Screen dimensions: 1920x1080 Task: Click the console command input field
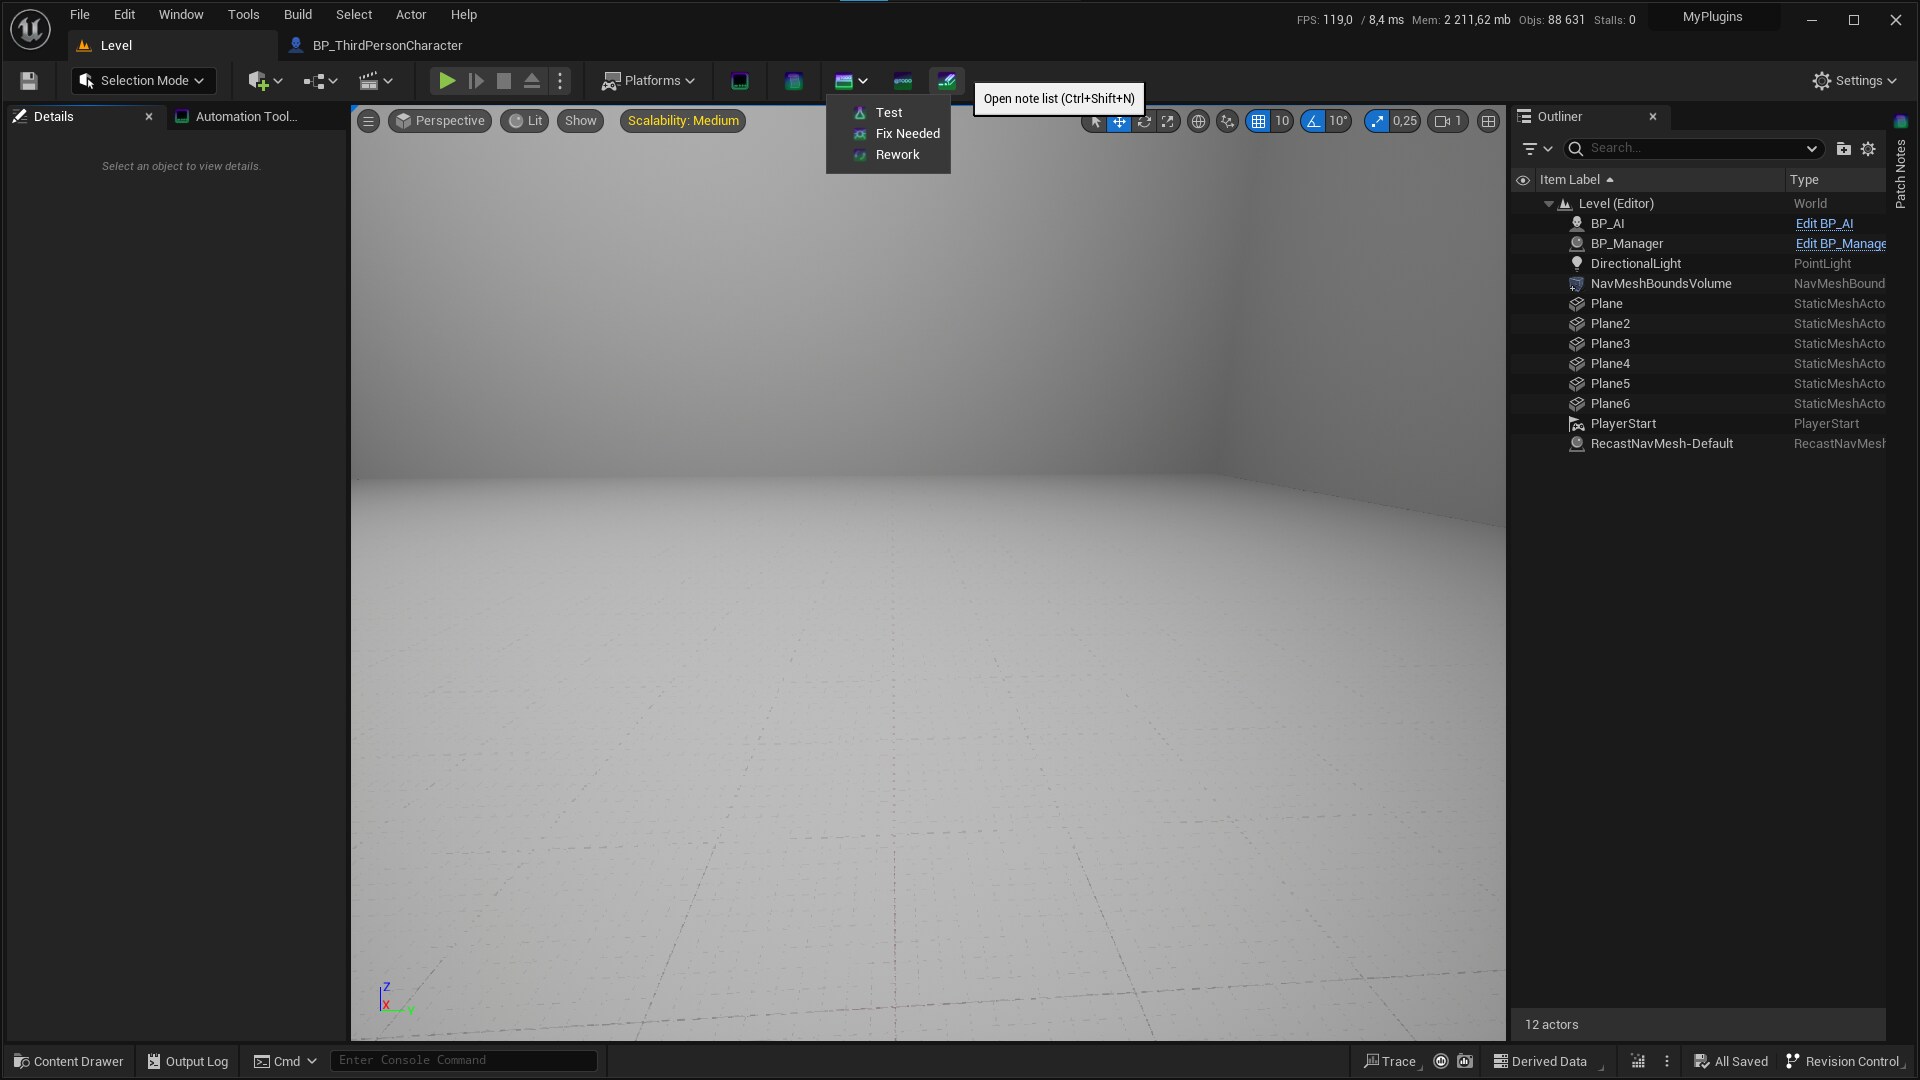(464, 1061)
